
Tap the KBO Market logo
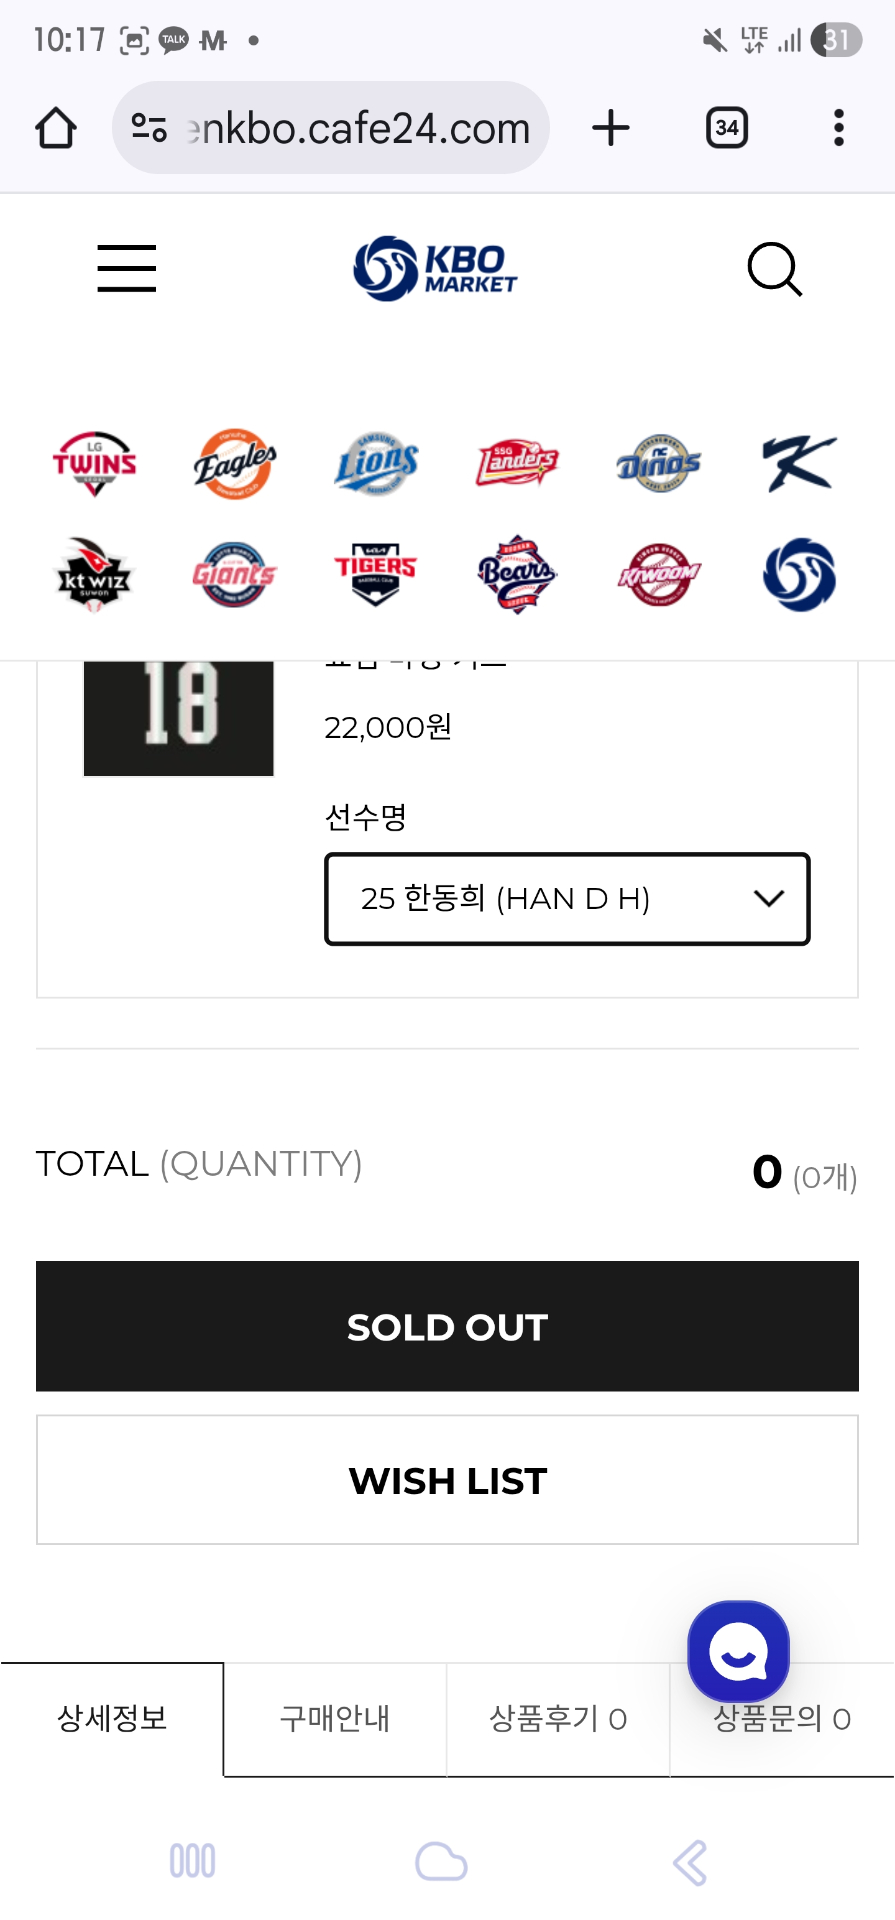point(436,268)
